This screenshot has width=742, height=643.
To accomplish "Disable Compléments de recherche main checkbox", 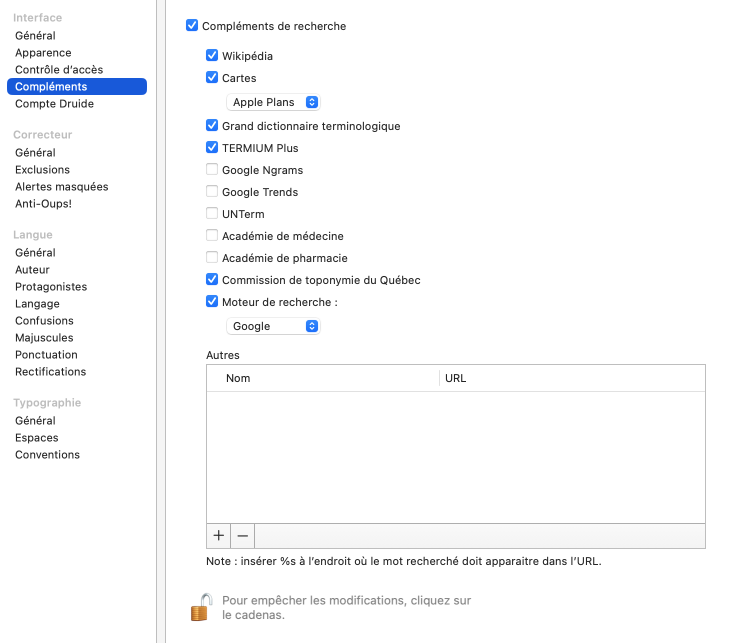I will click(192, 26).
